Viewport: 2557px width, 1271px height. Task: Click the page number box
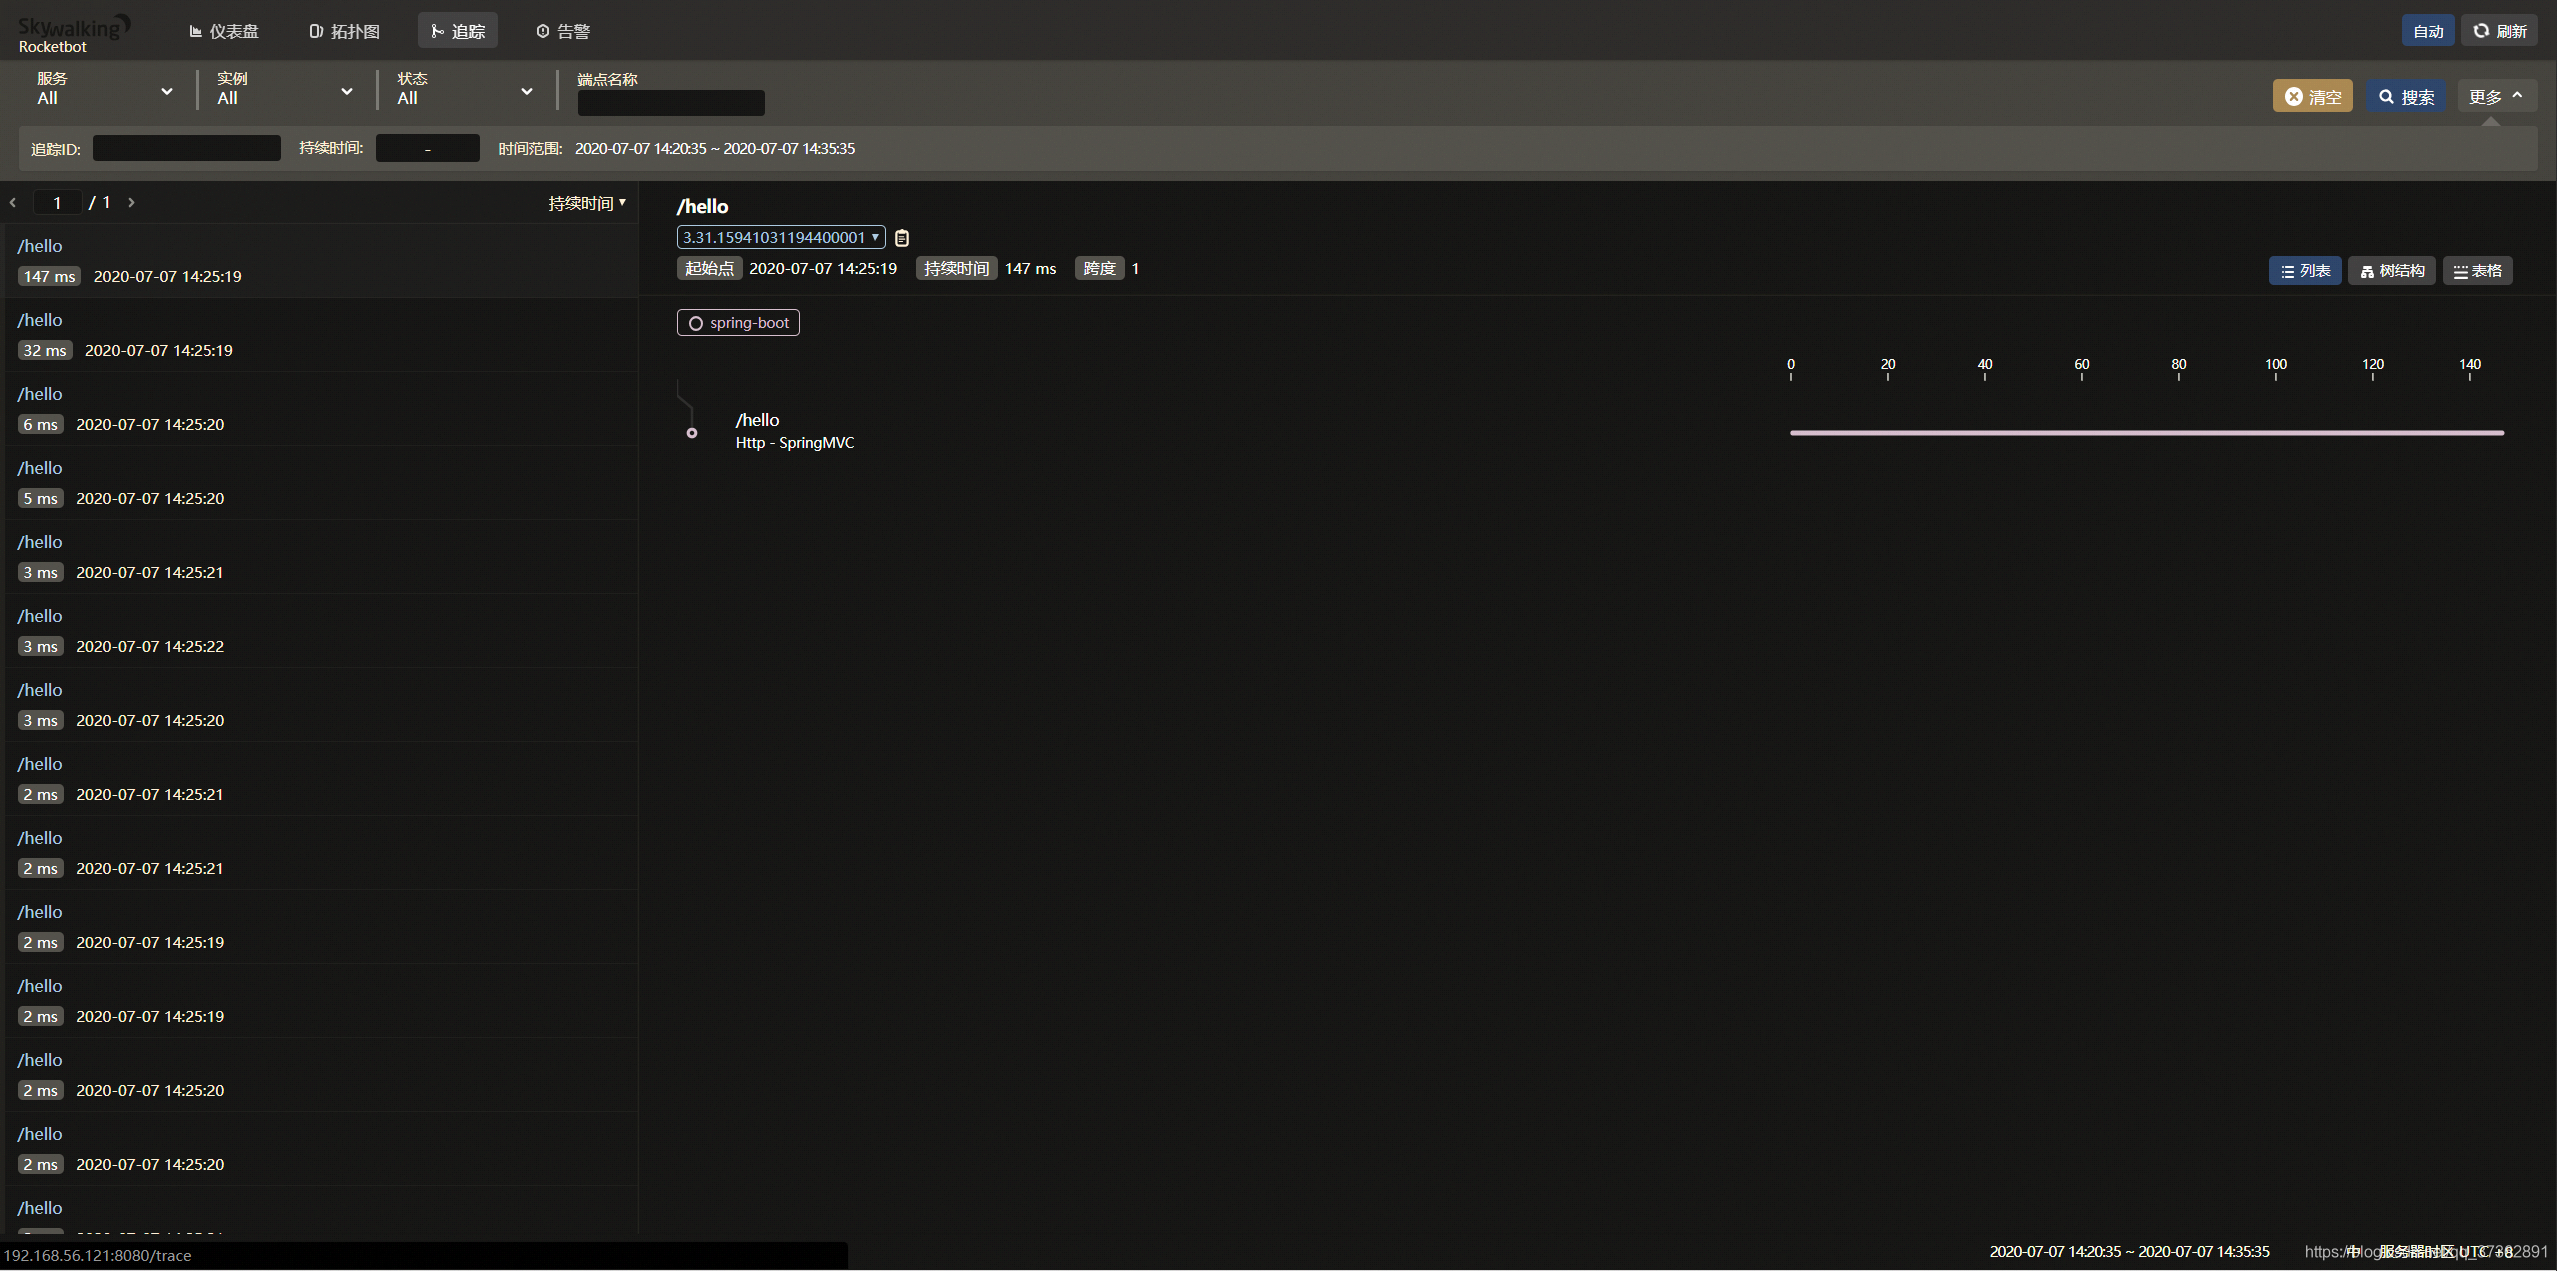point(57,202)
